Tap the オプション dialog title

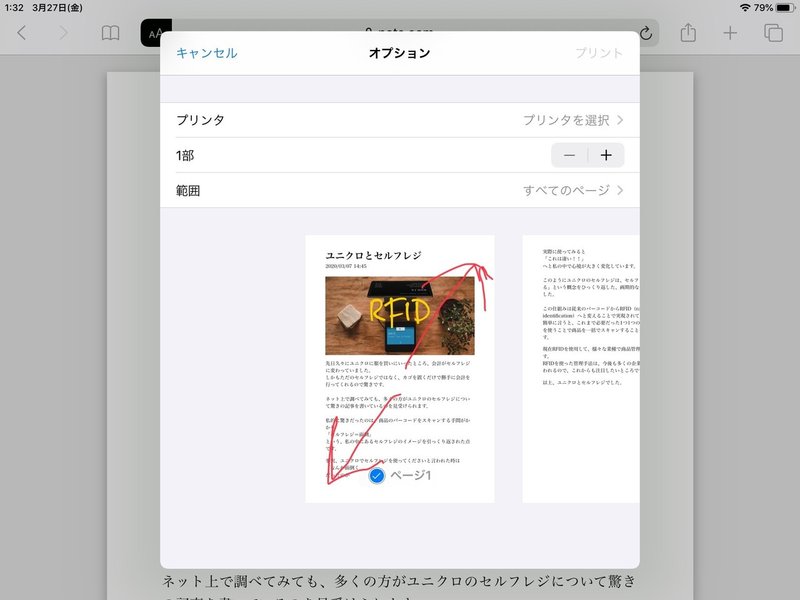[x=399, y=53]
